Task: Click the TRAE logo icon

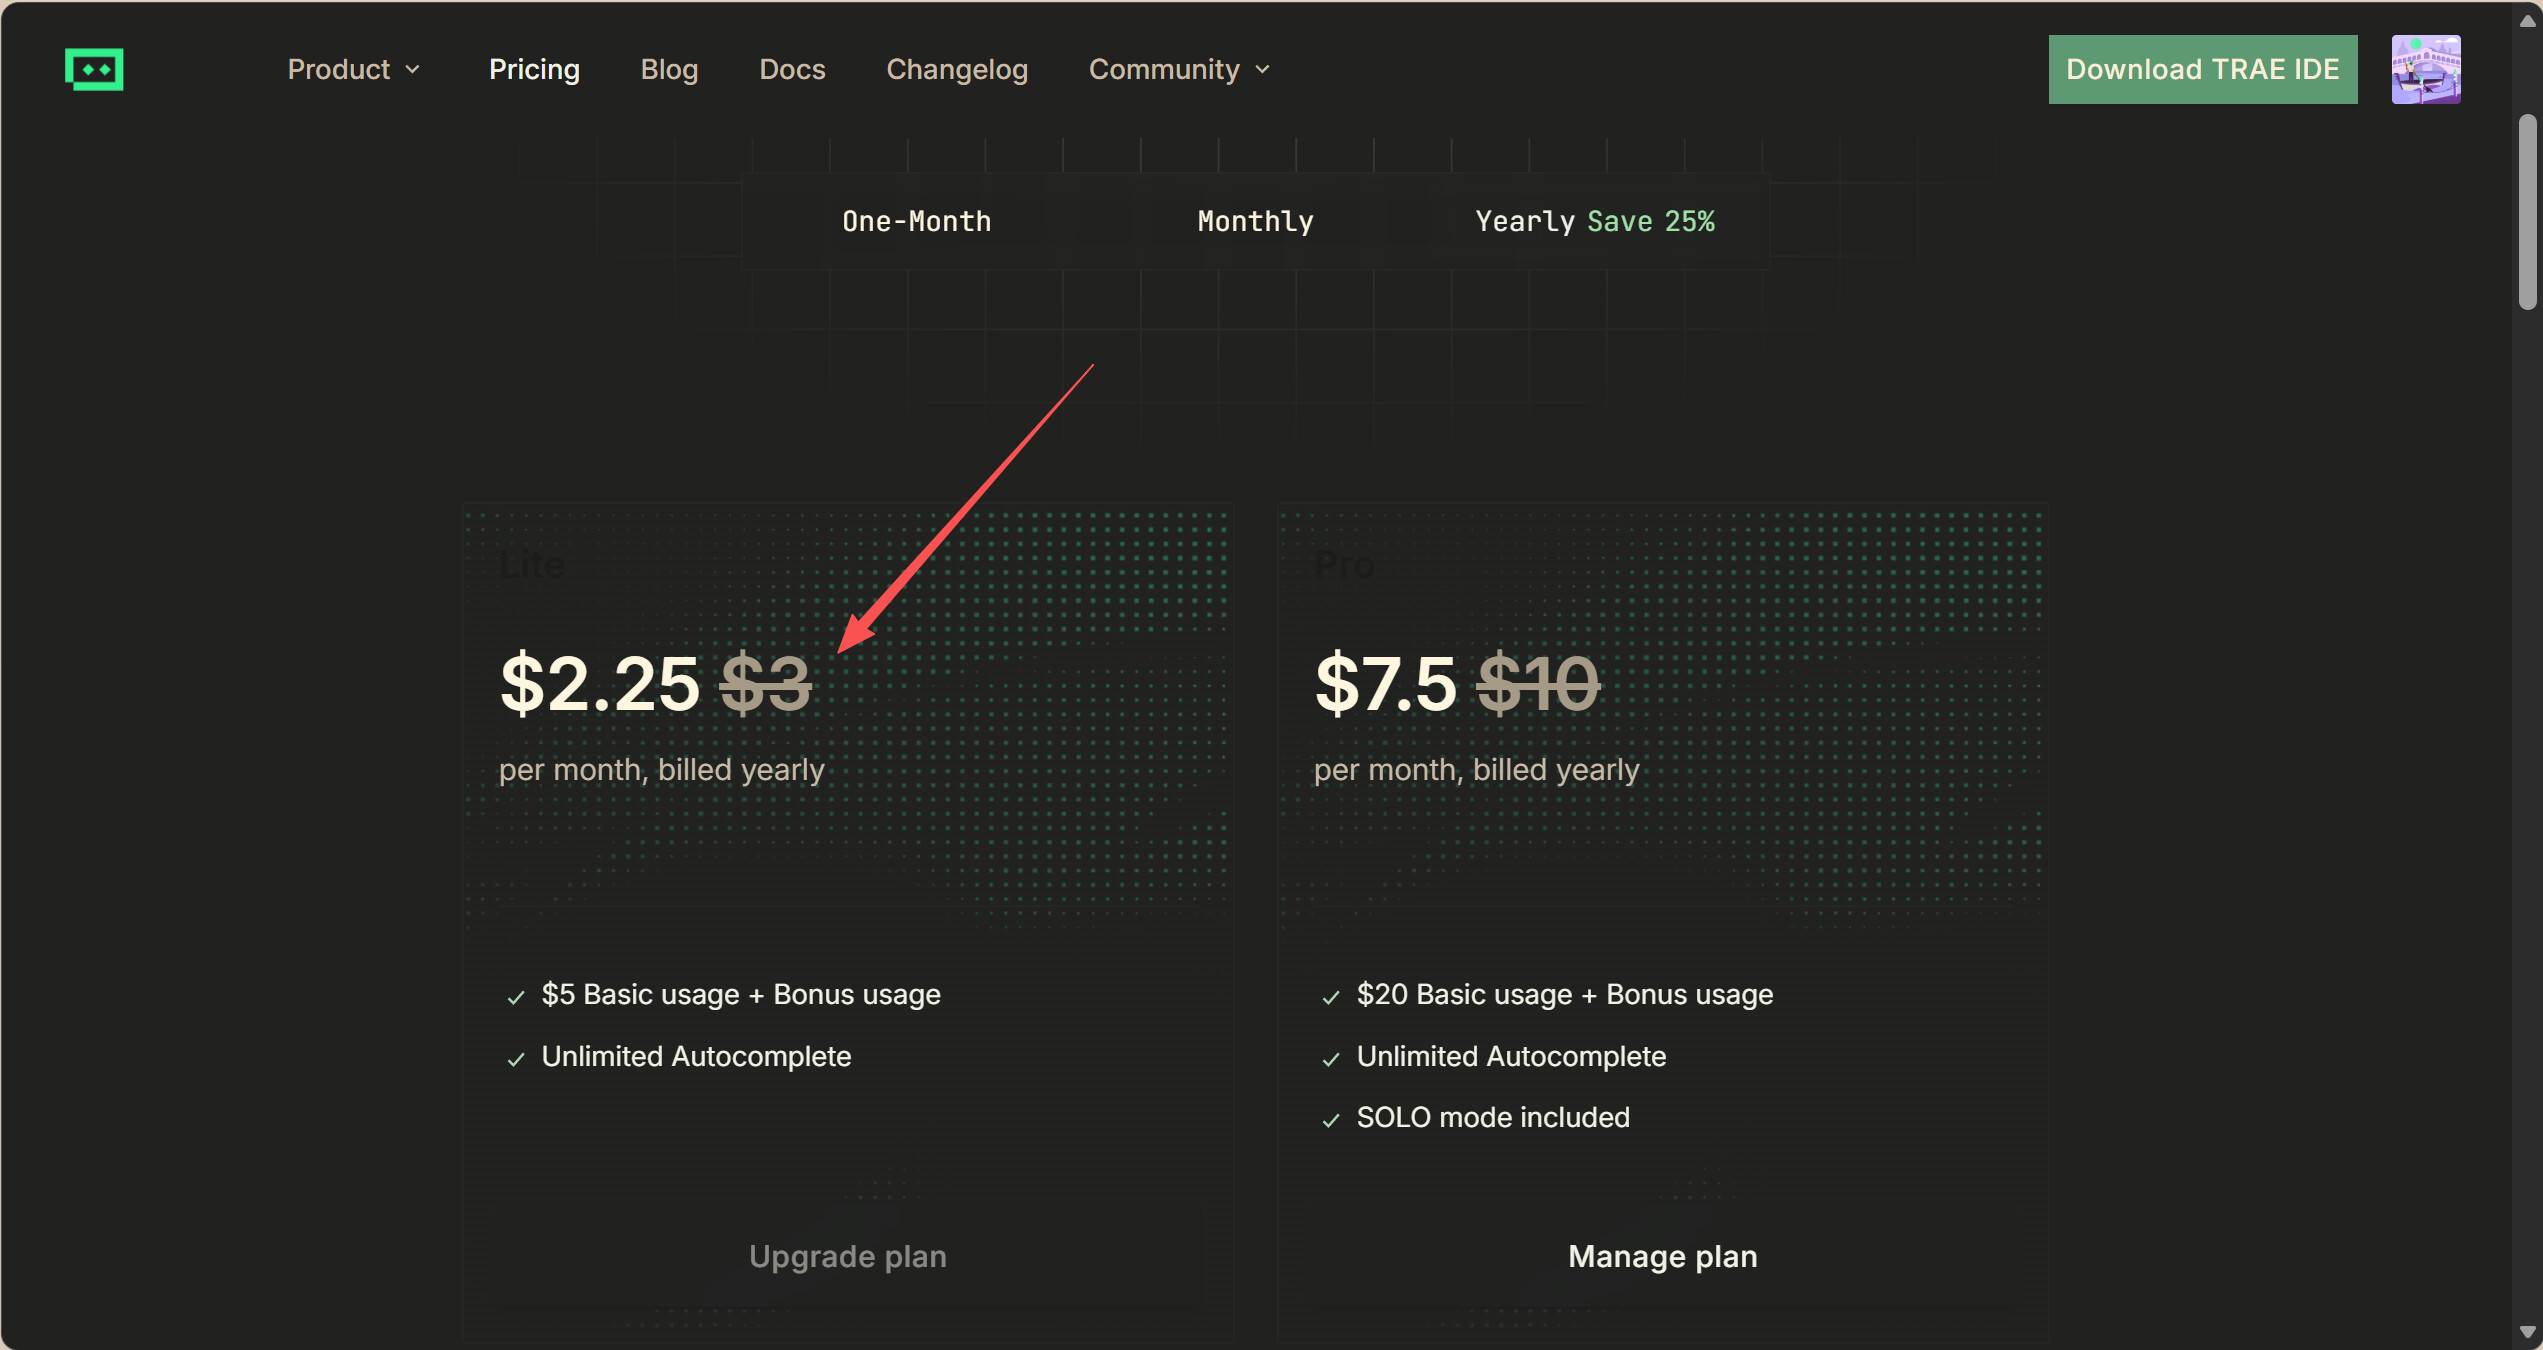Action: pos(94,69)
